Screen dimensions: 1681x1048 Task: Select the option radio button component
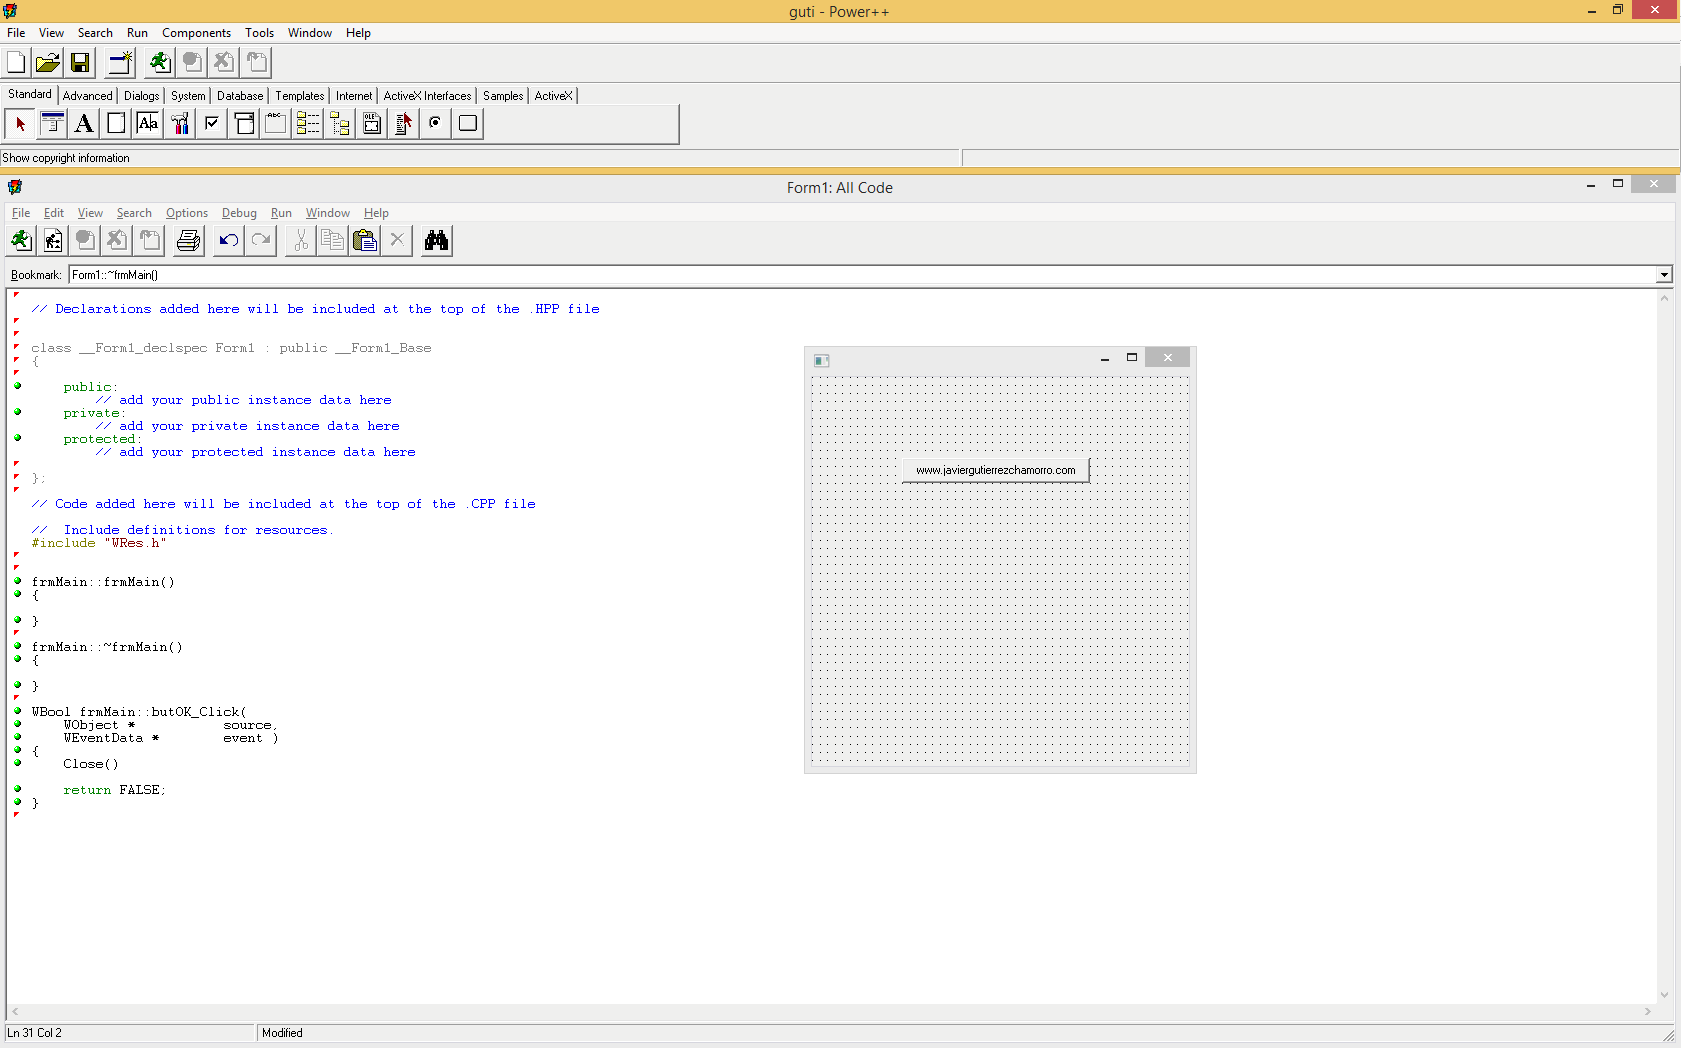(436, 124)
